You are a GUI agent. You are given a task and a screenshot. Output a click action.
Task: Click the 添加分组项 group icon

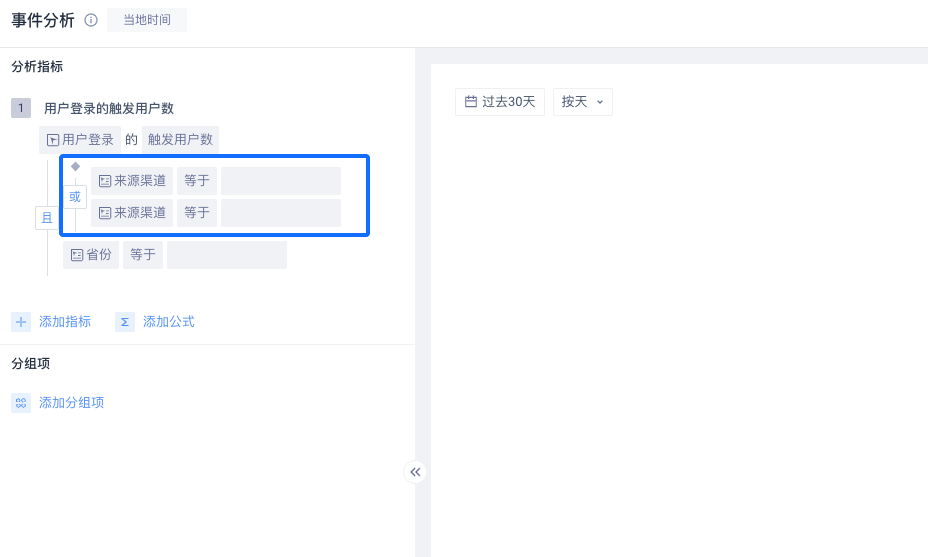(21, 403)
